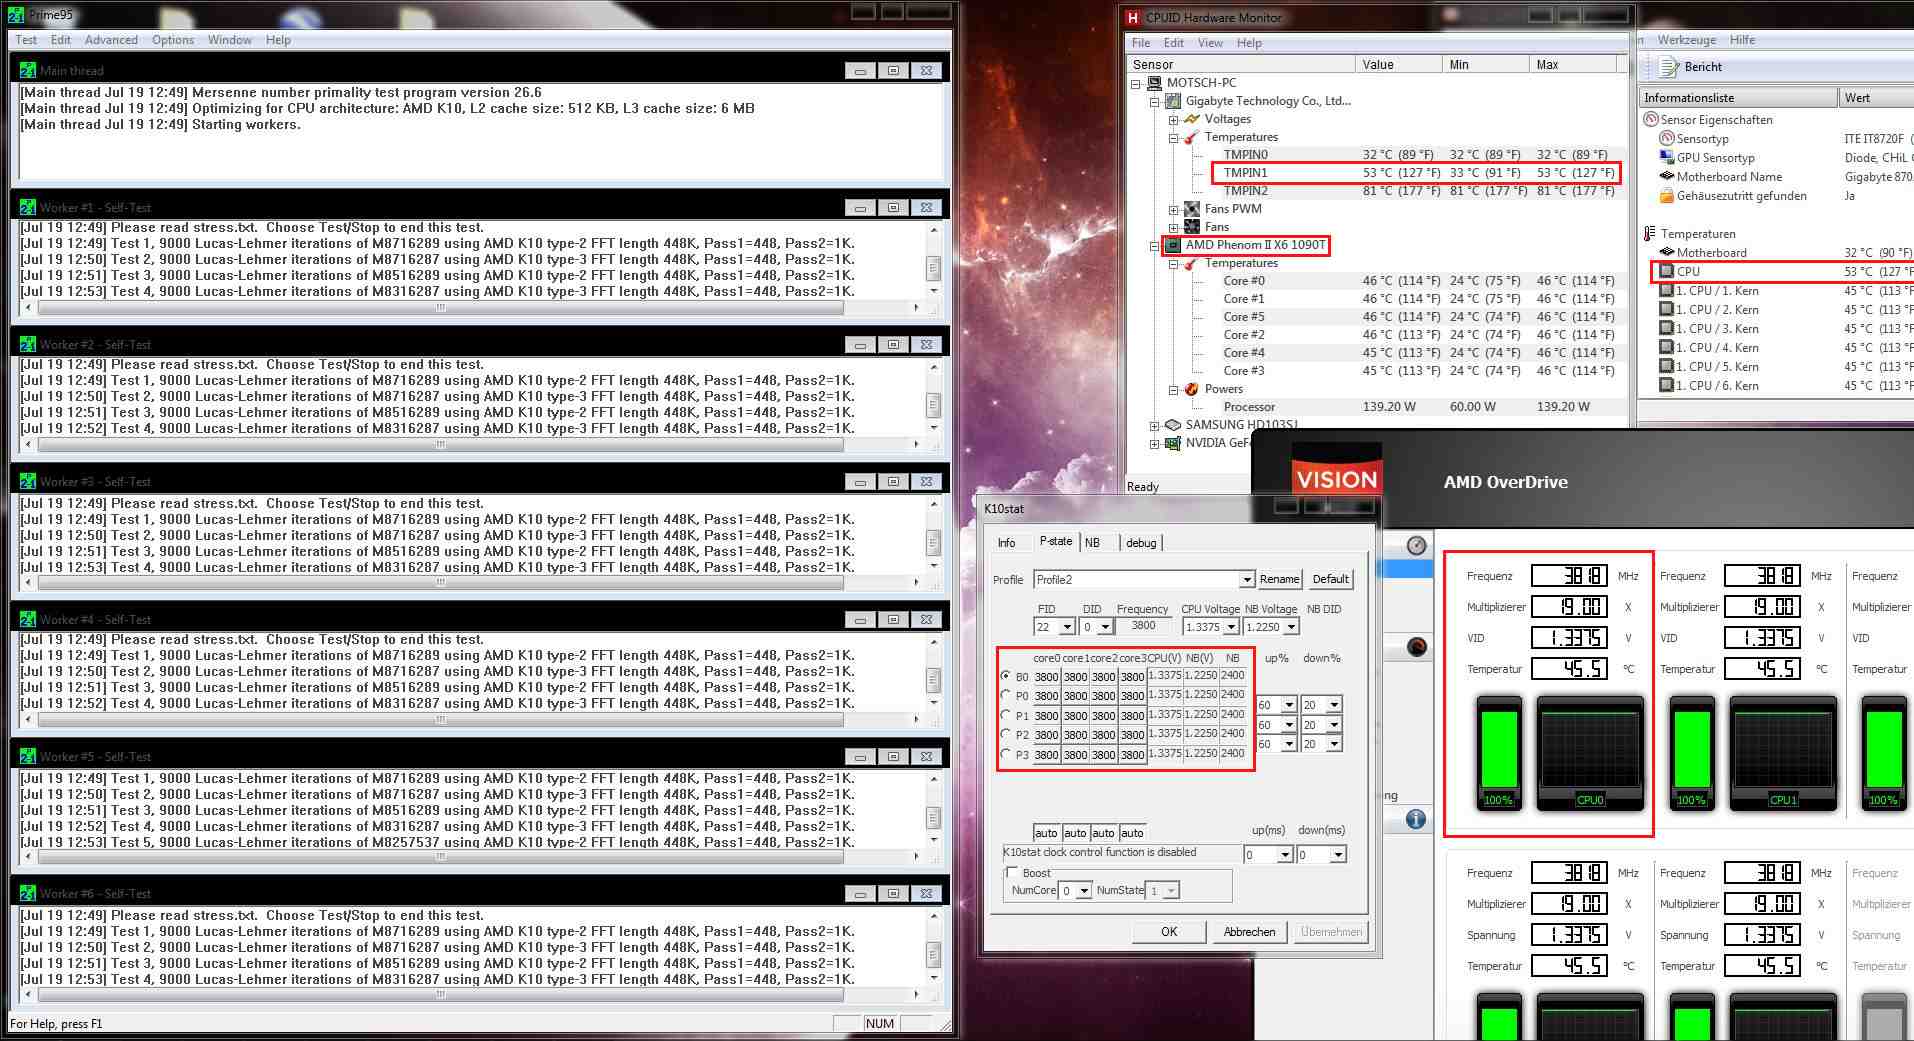Click the Powers flame icon
Screen dimensions: 1914x1041
(x=1192, y=389)
